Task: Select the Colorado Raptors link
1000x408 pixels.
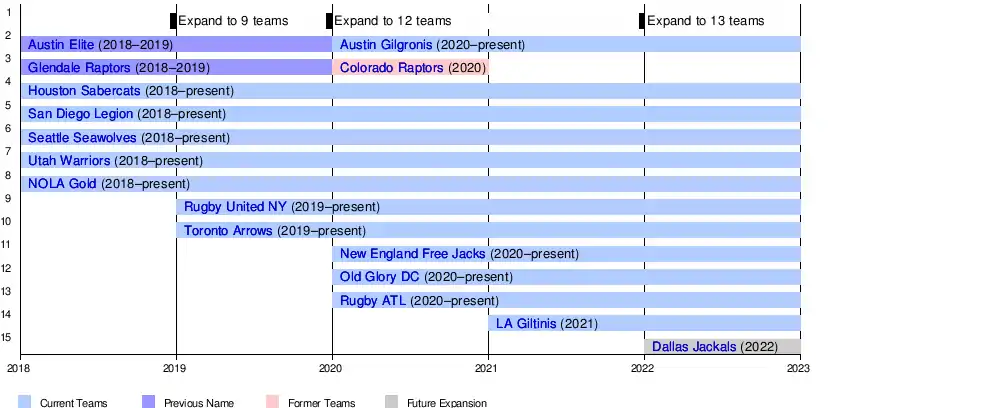Action: [392, 68]
